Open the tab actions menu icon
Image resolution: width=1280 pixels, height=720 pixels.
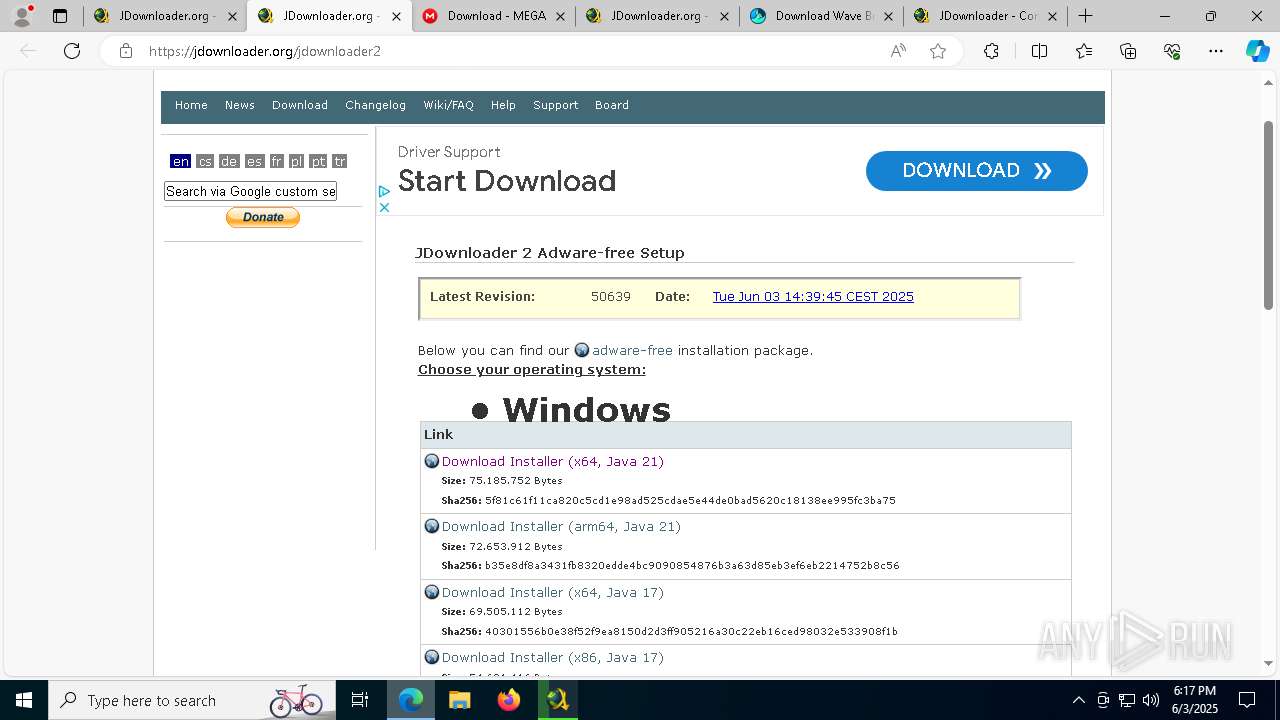(60, 16)
